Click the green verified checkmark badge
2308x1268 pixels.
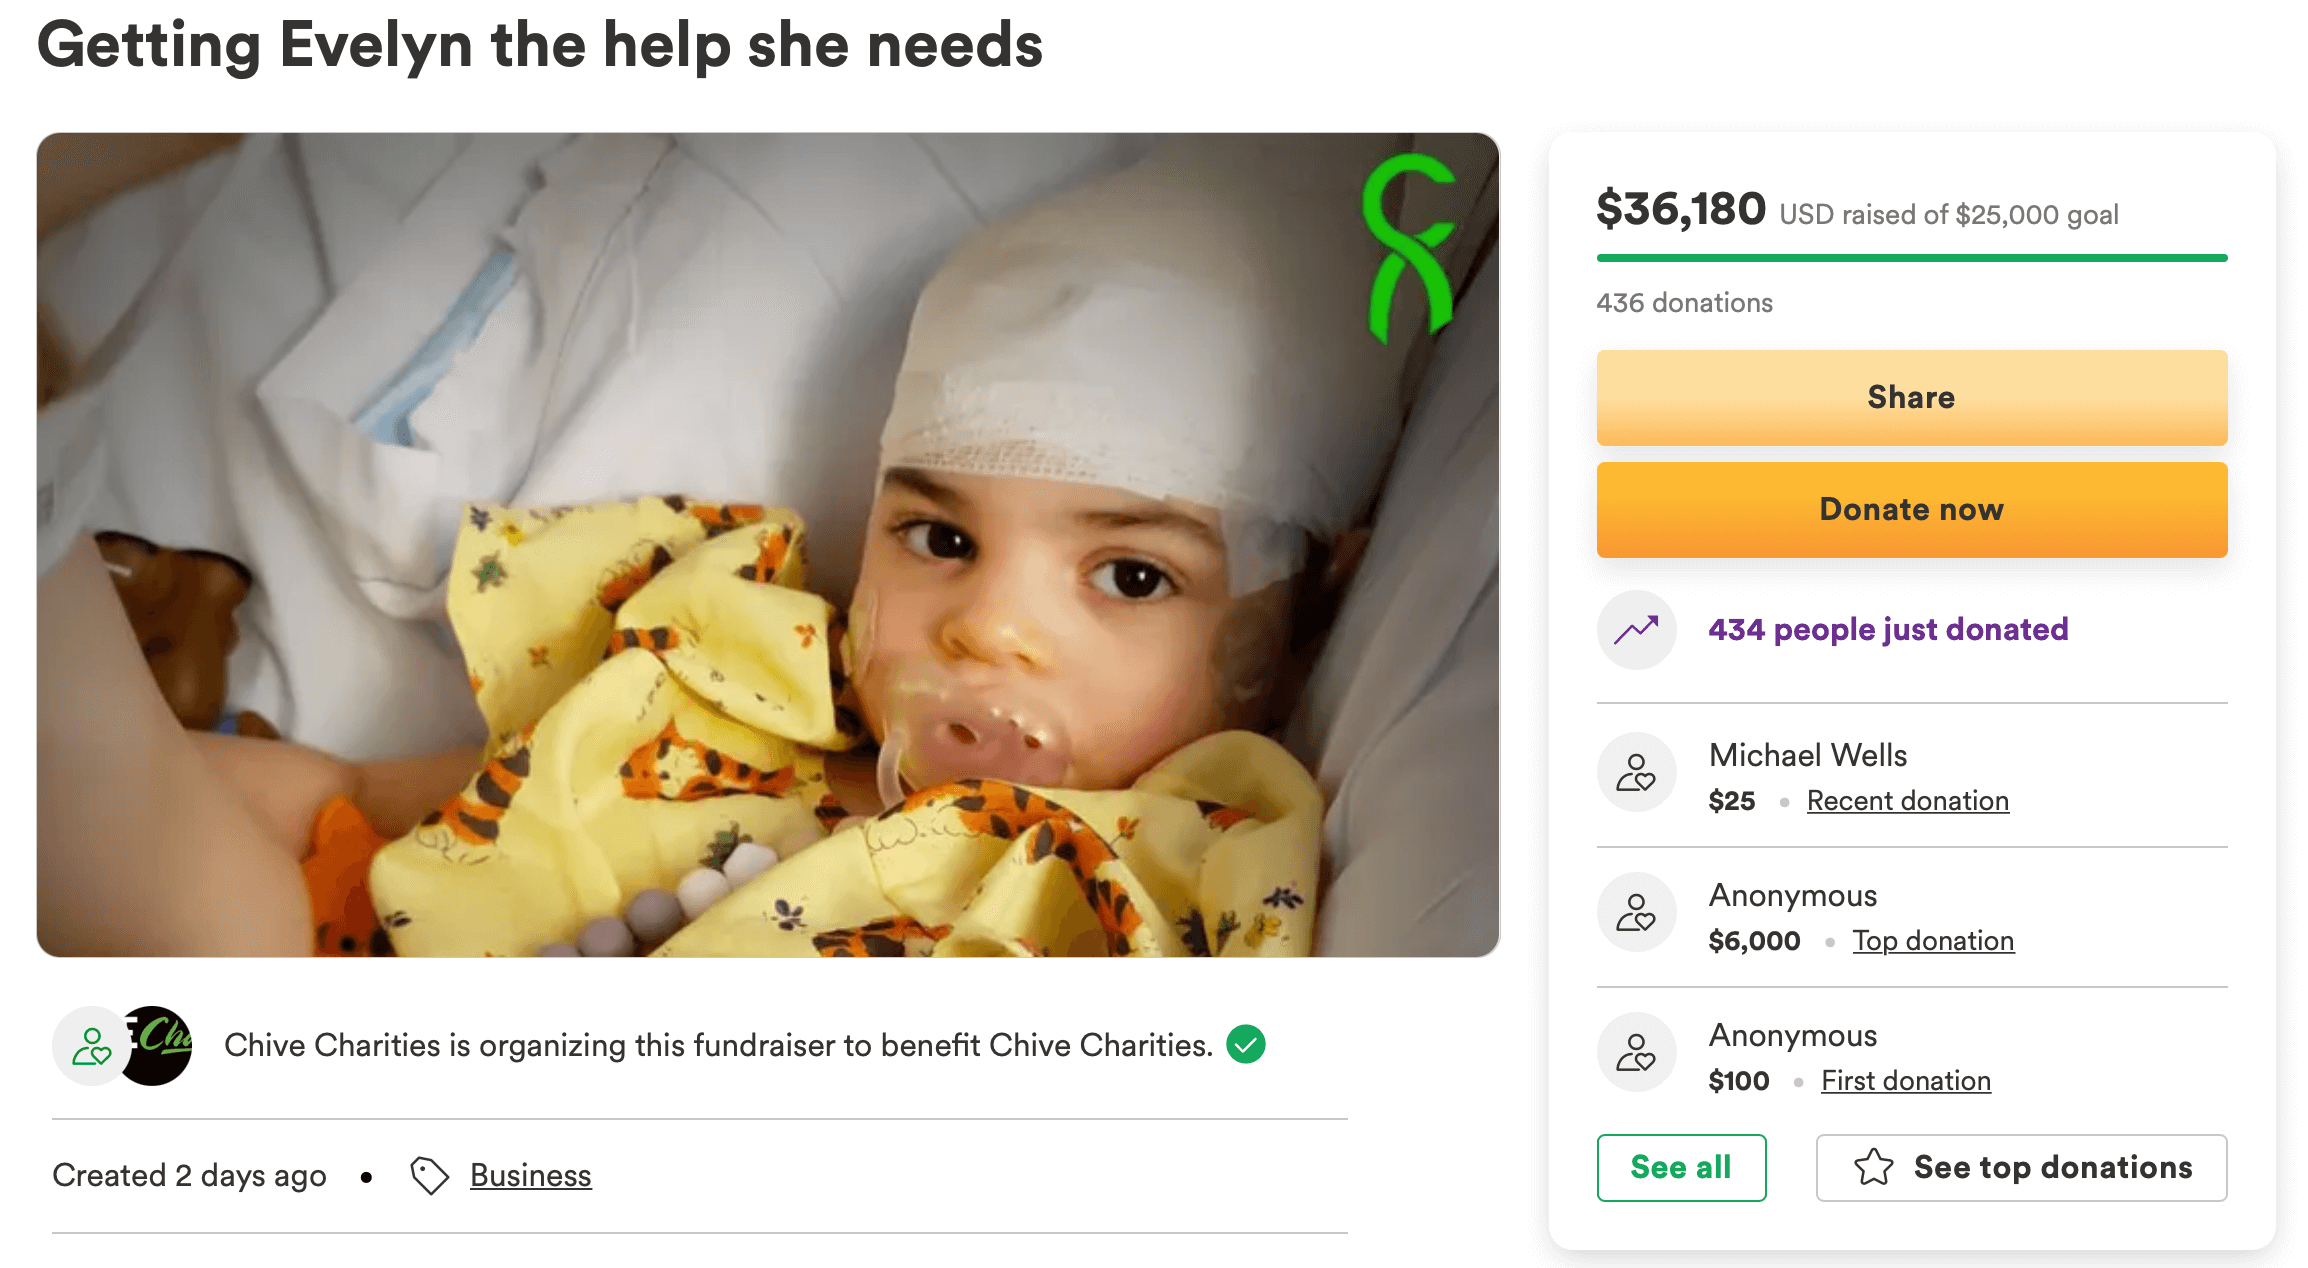tap(1246, 1045)
